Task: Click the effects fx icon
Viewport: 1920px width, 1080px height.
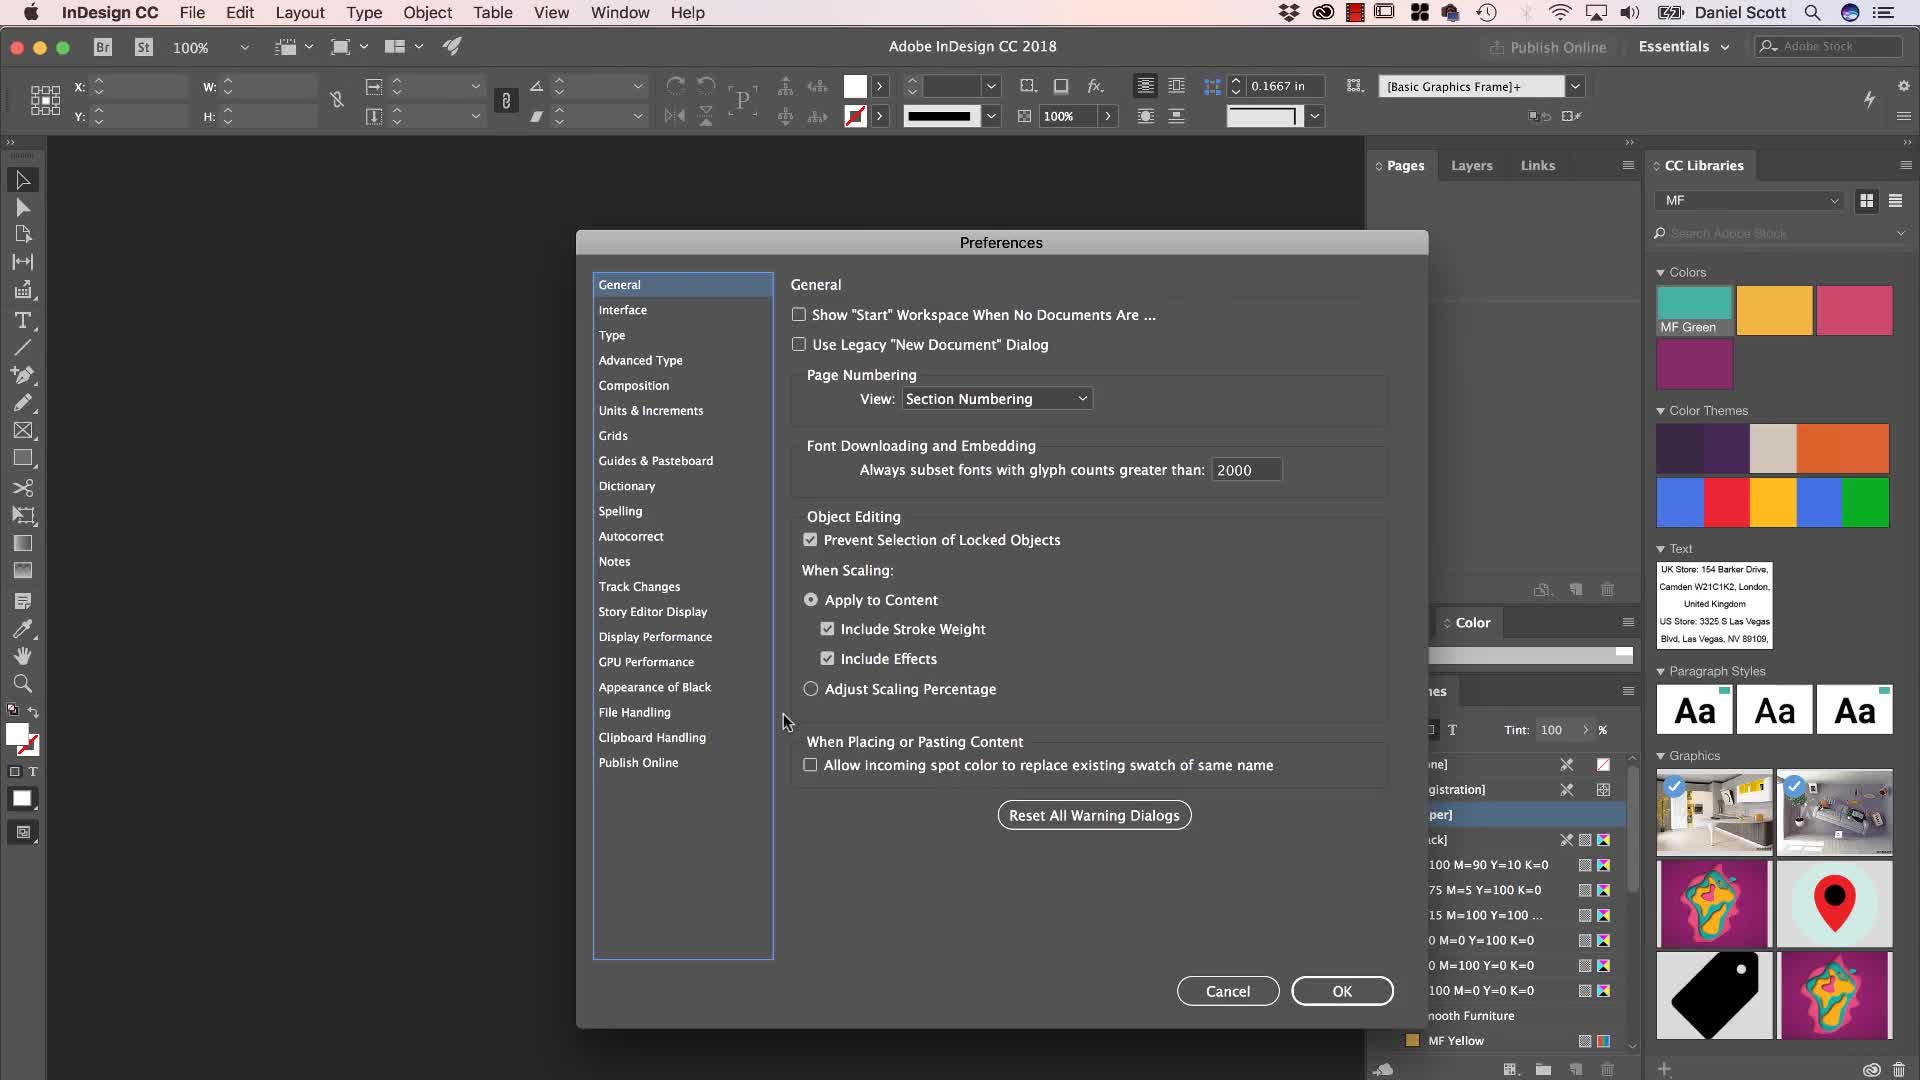Action: 1095,86
